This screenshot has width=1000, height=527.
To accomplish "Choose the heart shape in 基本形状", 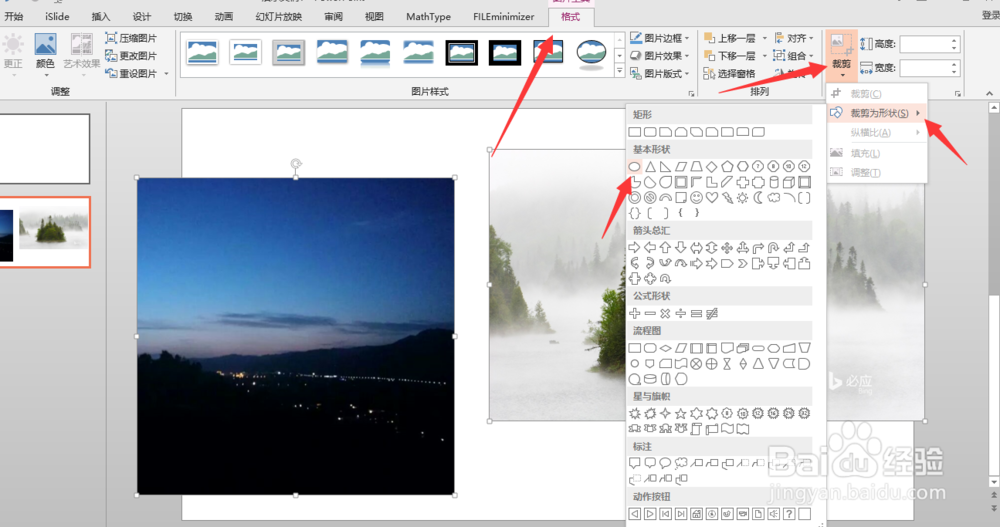I will 712,198.
